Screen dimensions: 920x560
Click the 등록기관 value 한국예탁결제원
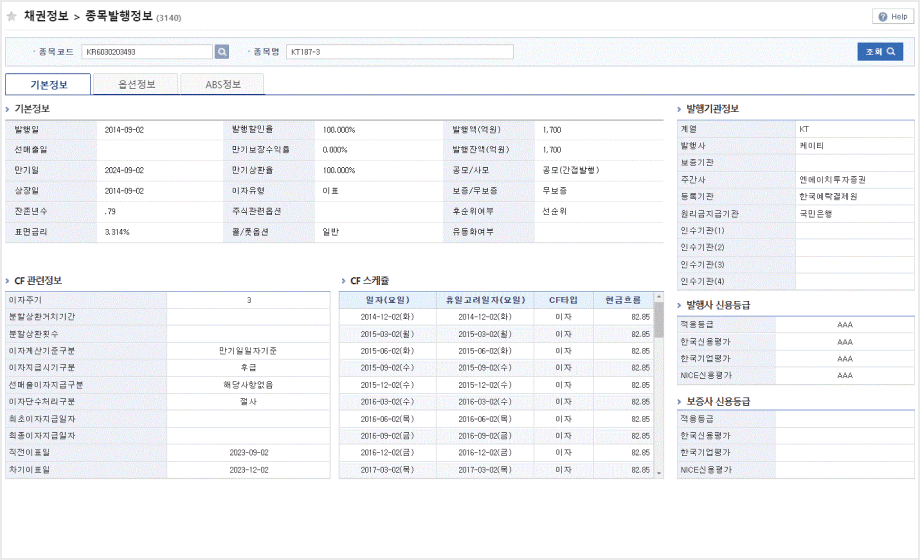(x=828, y=197)
